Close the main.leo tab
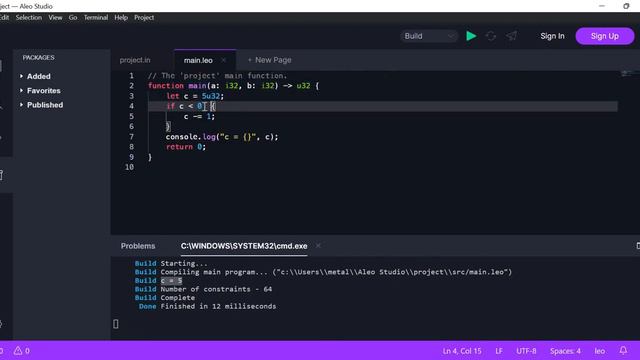This screenshot has height=360, width=640. [x=223, y=60]
